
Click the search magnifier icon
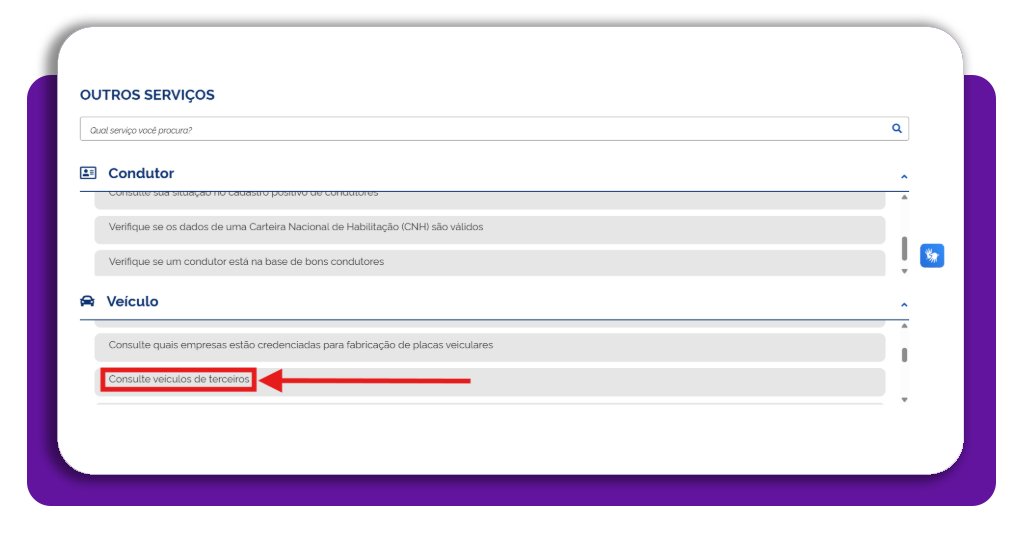896,129
